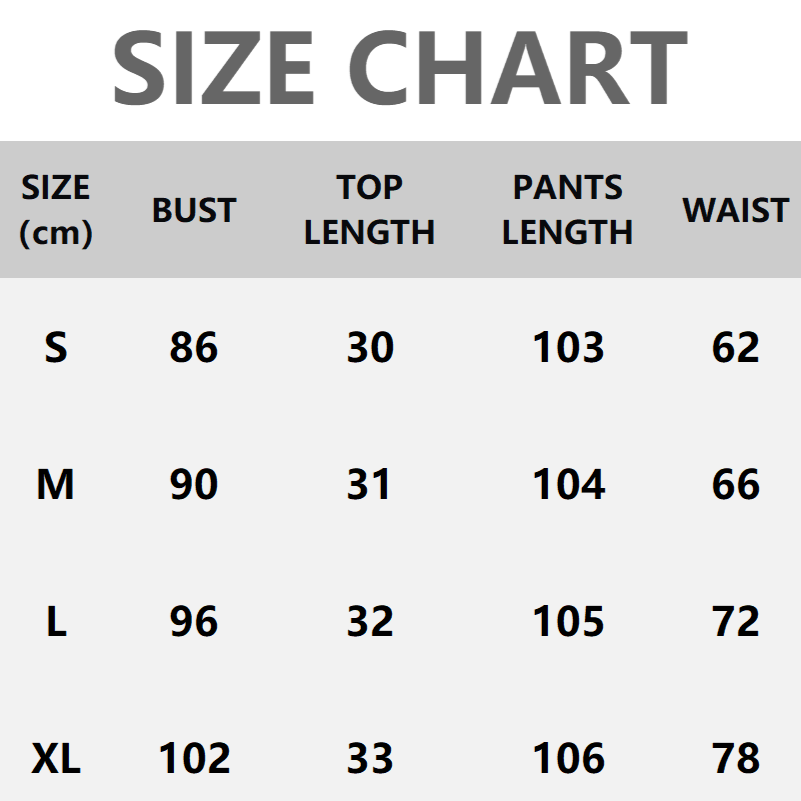Click the SIZE (cm) column header
This screenshot has height=801, width=801.
click(56, 210)
